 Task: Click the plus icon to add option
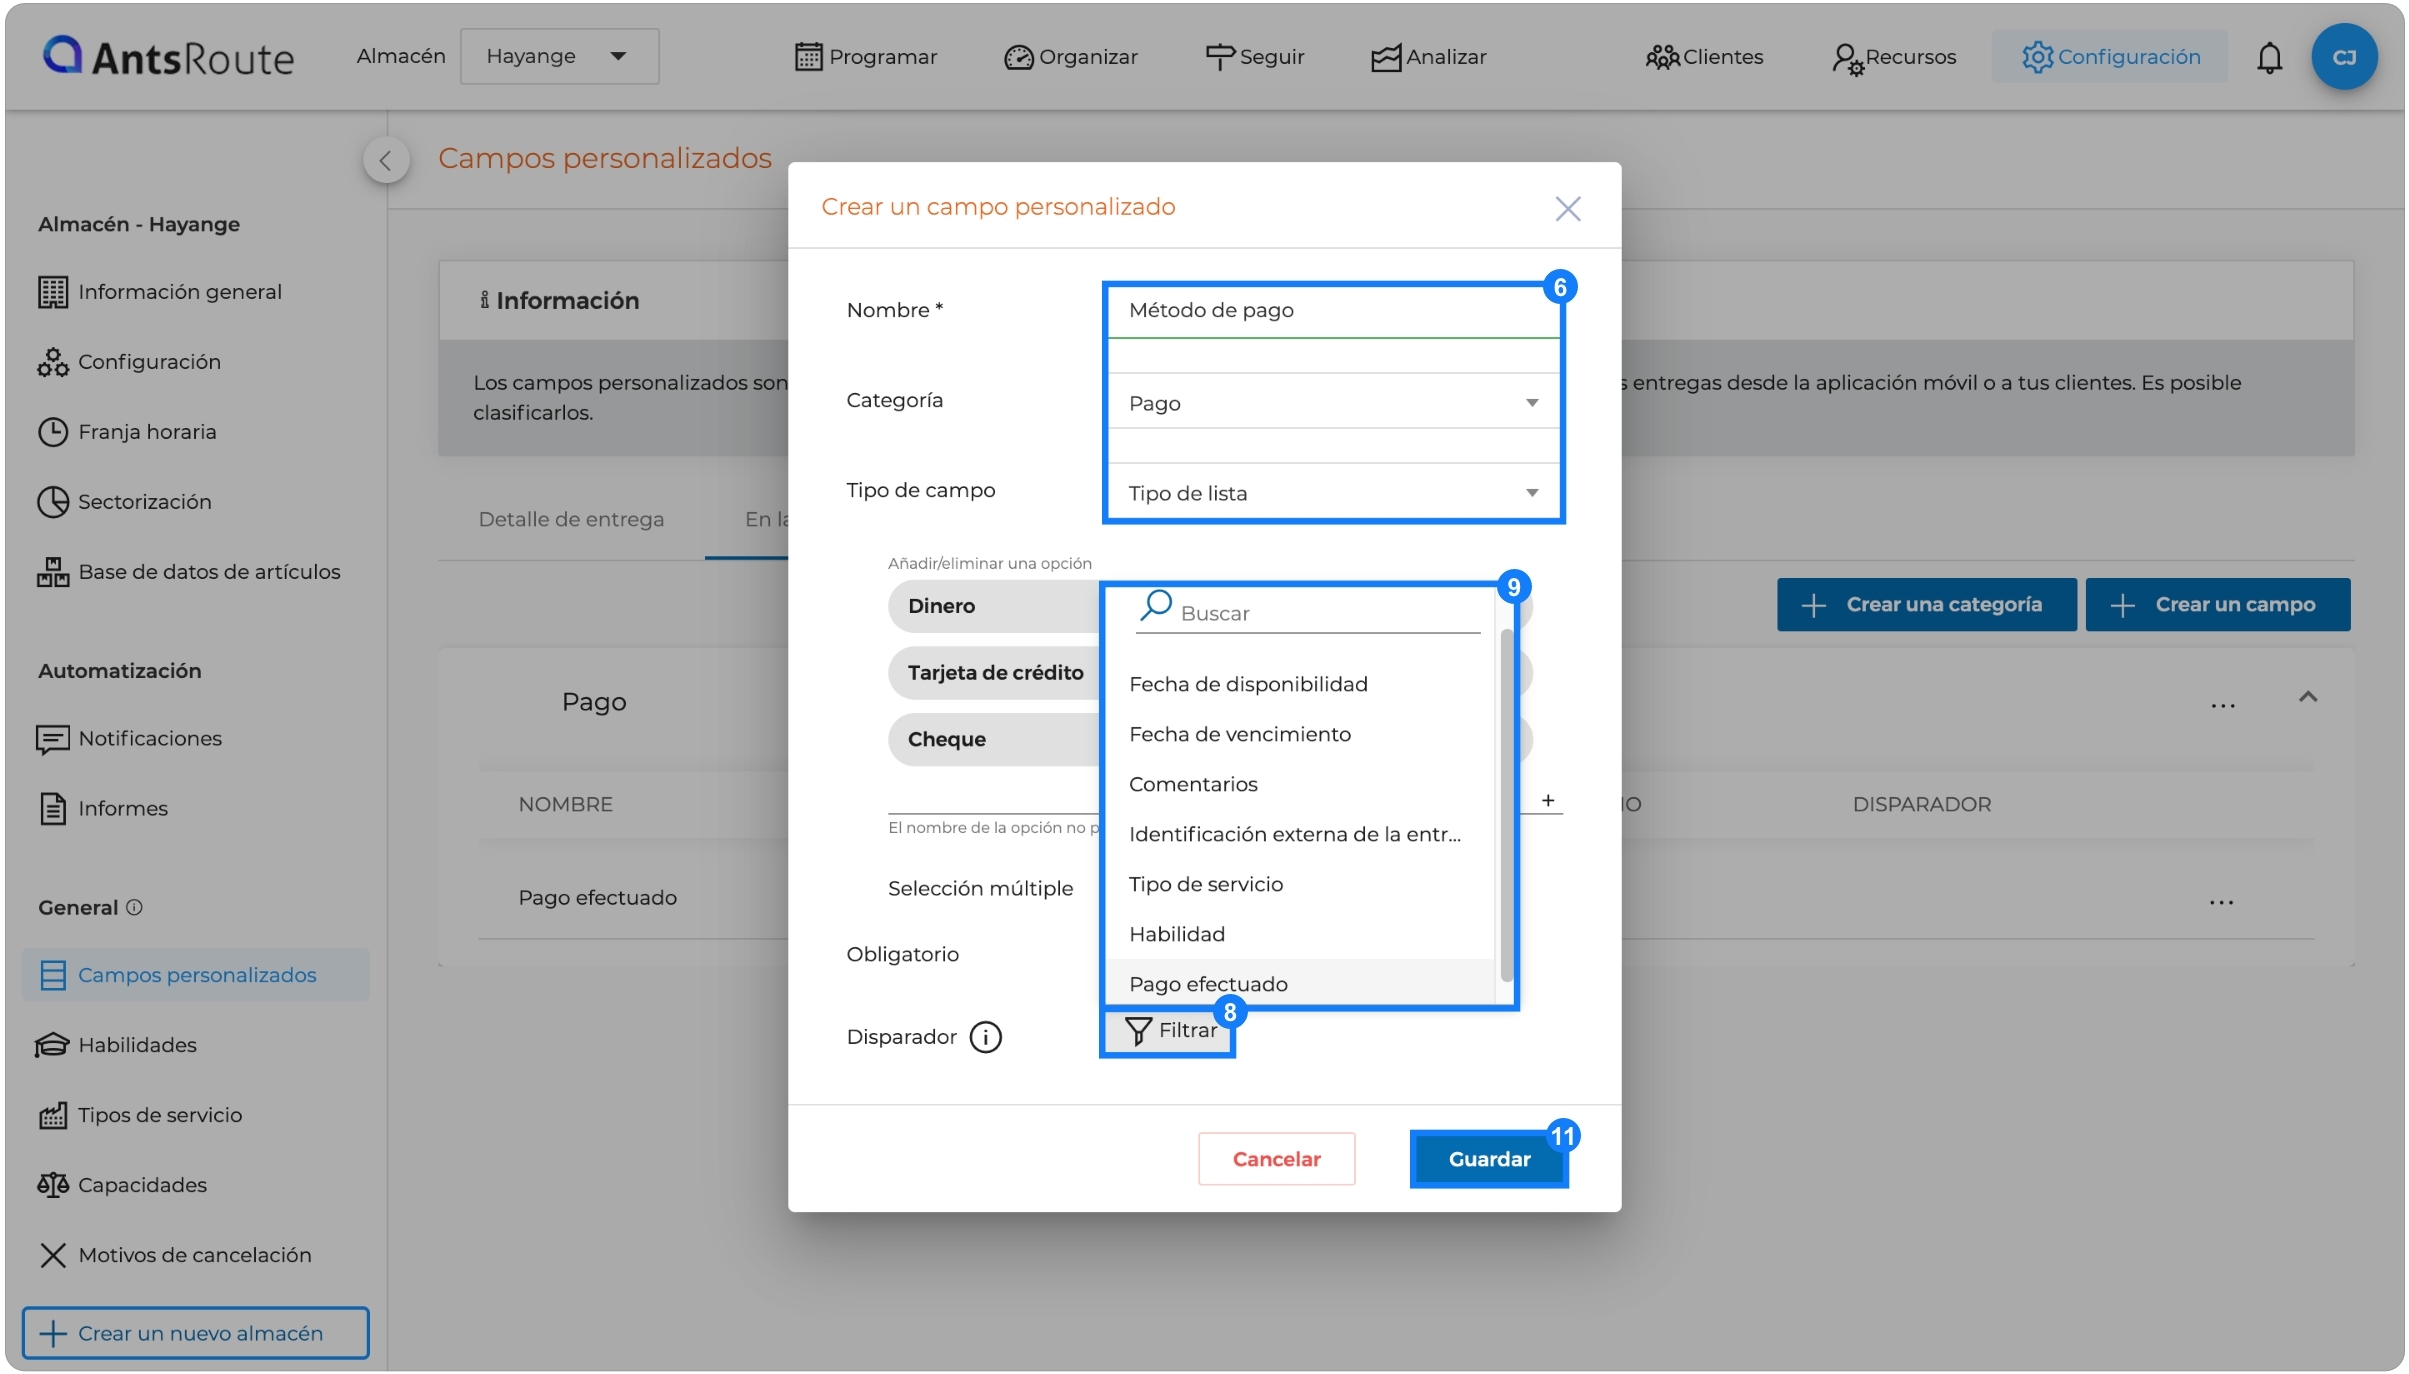1547,801
